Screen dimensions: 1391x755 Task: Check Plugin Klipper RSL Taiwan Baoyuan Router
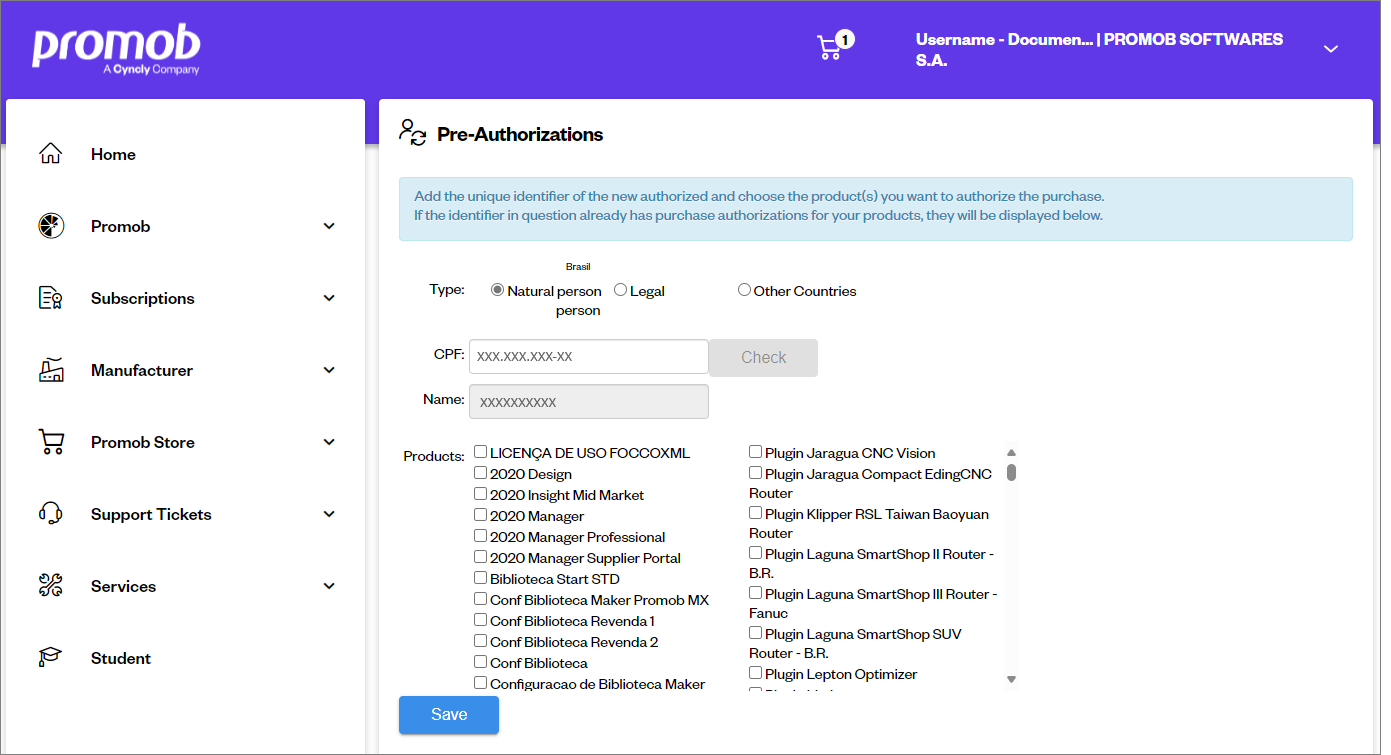pyautogui.click(x=756, y=513)
